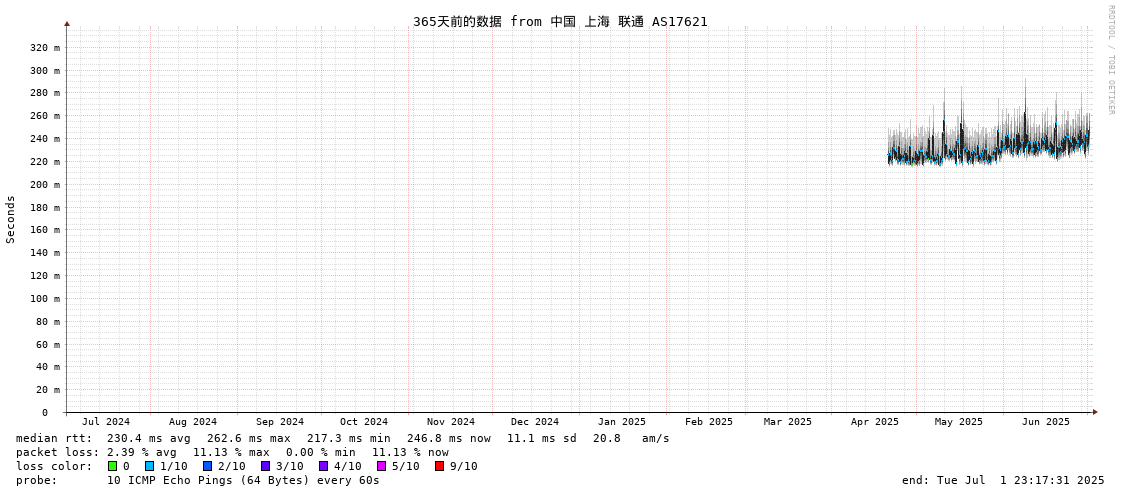Click the median rtt label
The height and width of the screenshot is (494, 1121).
tap(54, 438)
